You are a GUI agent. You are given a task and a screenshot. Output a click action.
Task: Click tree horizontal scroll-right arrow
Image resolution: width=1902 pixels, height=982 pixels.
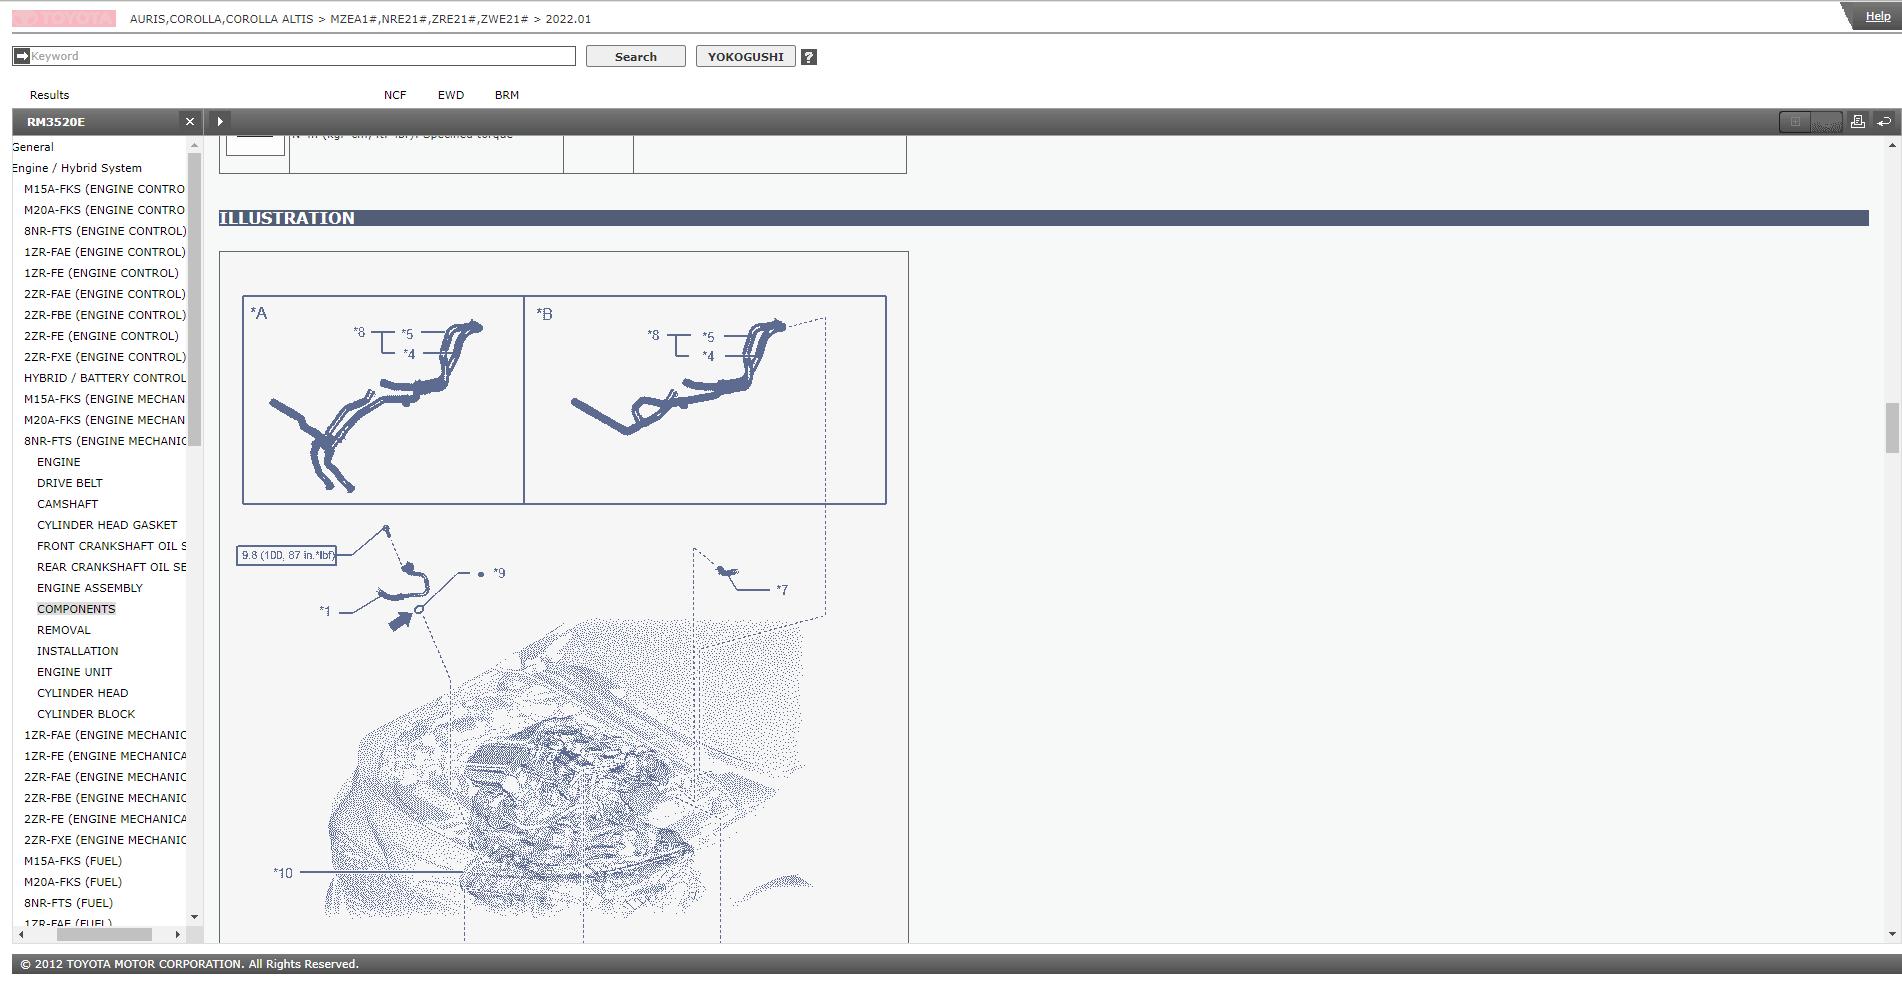pos(177,934)
